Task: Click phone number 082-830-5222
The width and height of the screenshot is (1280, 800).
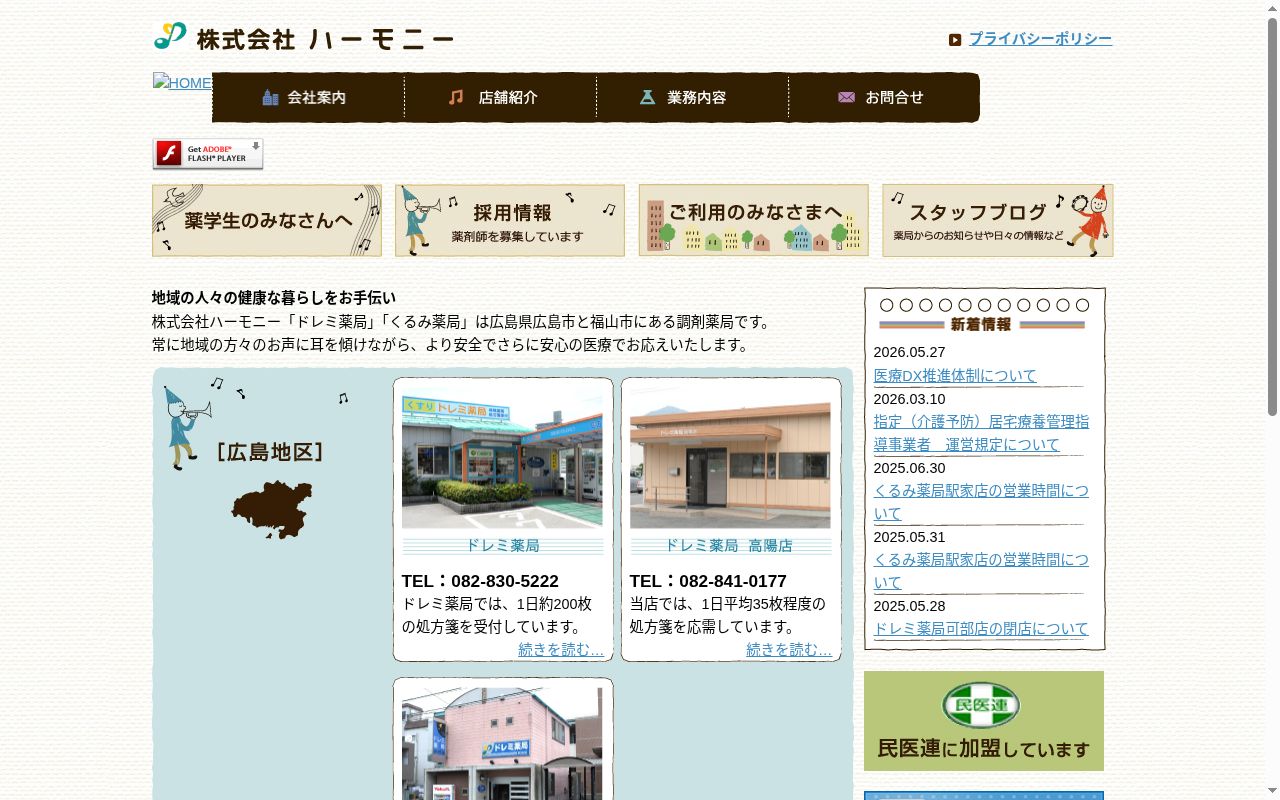Action: pos(505,581)
